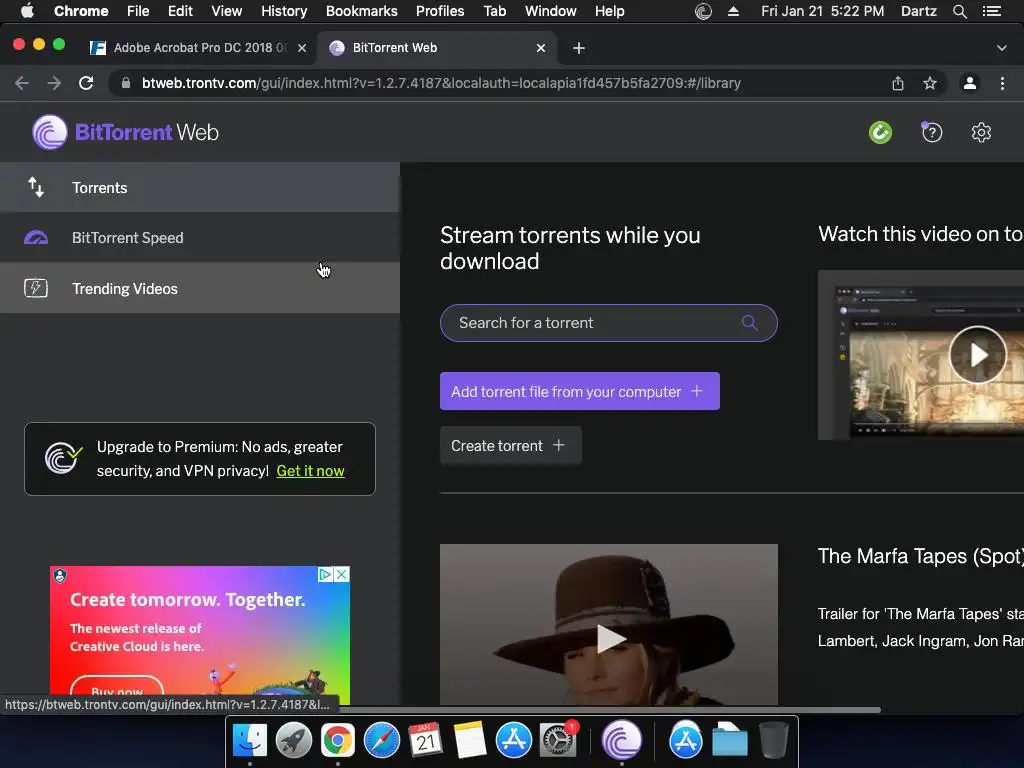
Task: Click the premium upgrade shield icon
Action: click(x=63, y=458)
